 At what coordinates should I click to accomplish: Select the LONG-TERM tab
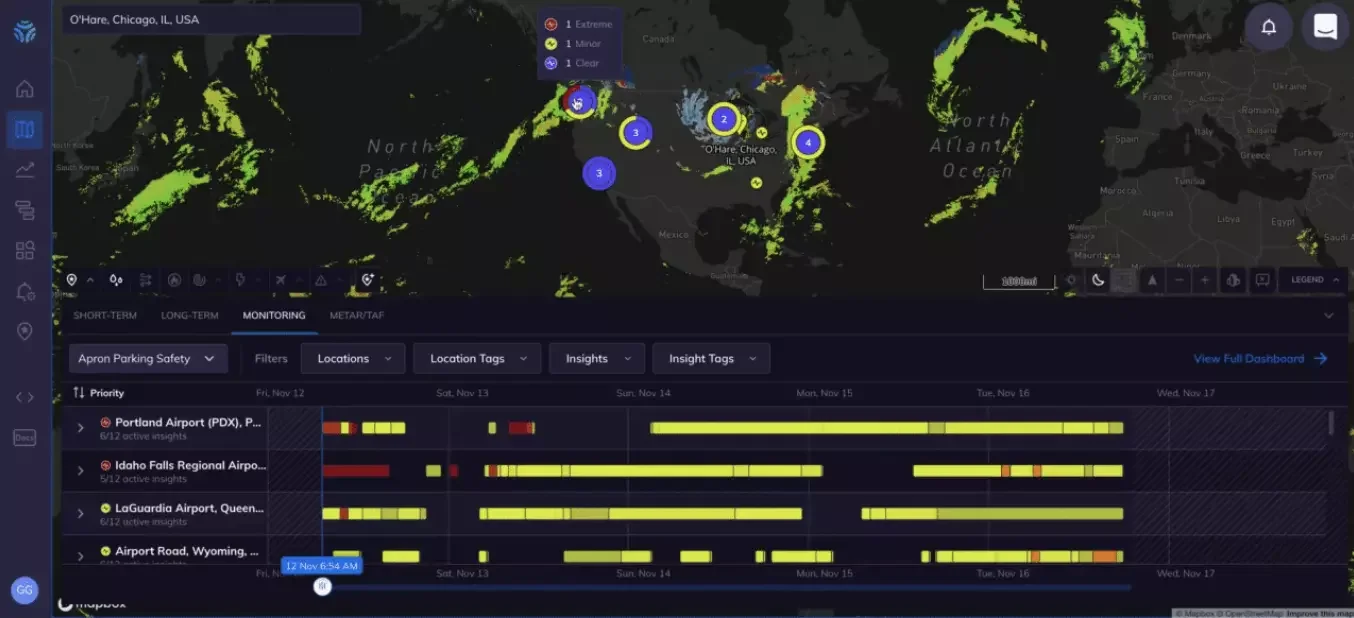coord(189,315)
